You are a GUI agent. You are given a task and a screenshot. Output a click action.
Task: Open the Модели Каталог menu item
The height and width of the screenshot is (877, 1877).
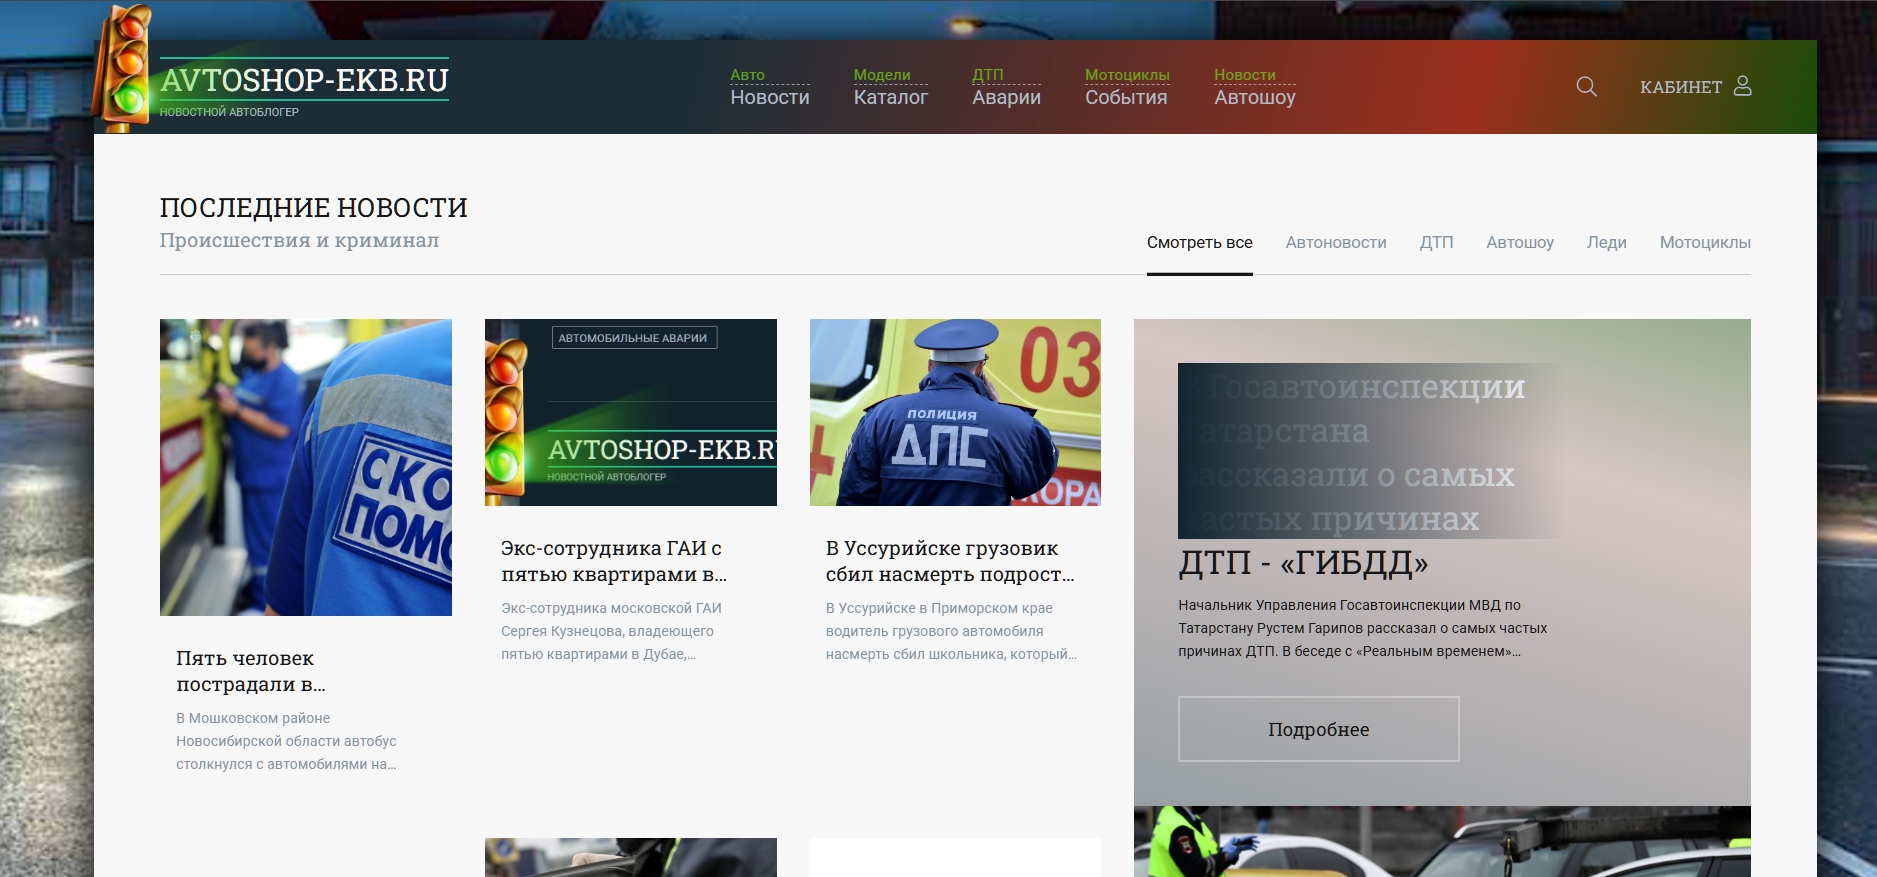pyautogui.click(x=890, y=87)
